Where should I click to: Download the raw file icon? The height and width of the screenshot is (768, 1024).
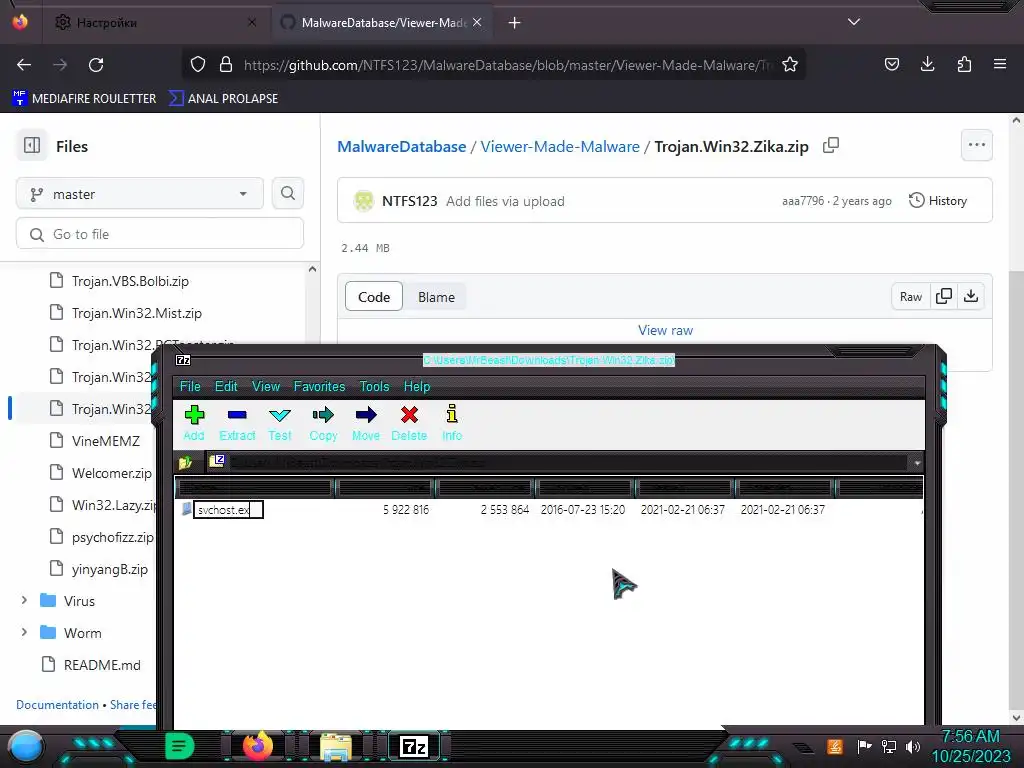tap(971, 296)
